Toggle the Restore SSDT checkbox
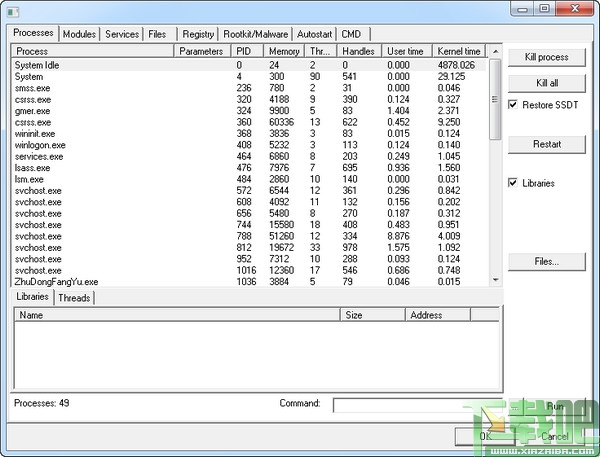Screen dimensions: 600x457 pyautogui.click(x=513, y=104)
